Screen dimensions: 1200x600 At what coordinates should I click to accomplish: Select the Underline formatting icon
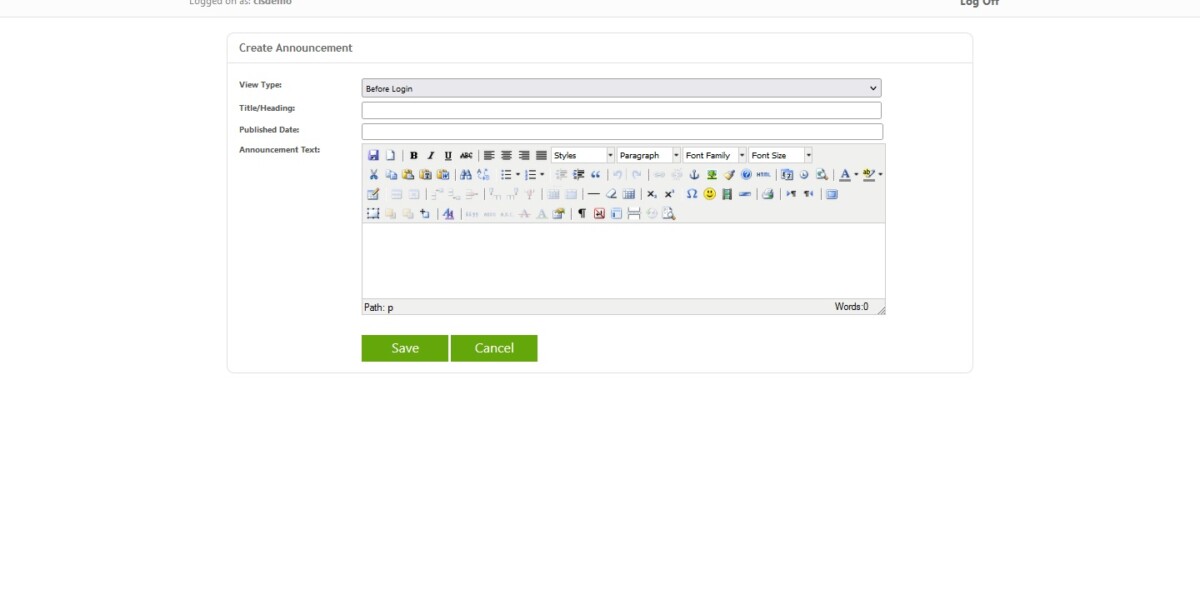445,155
